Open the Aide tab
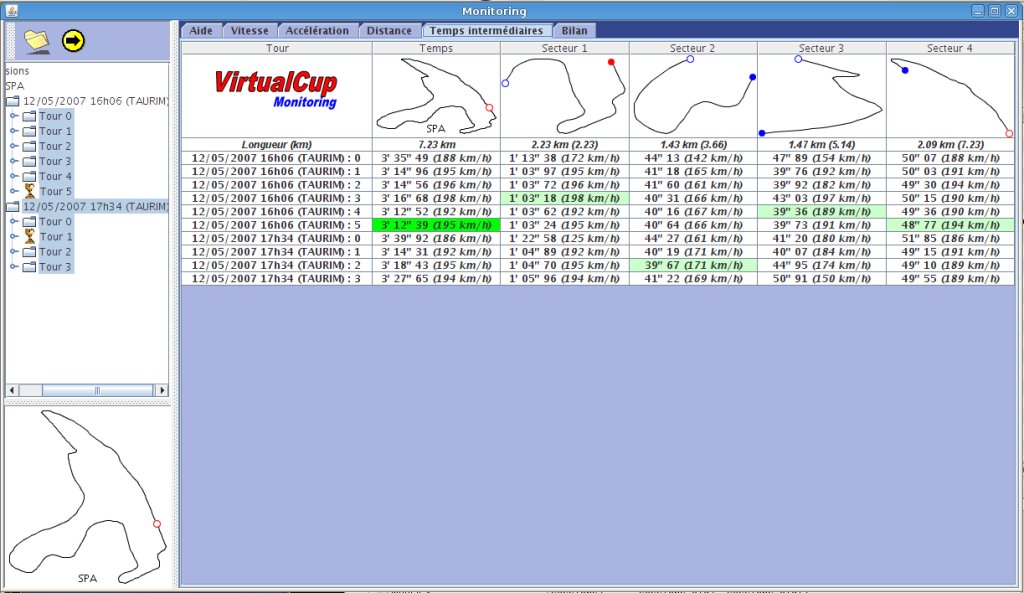The width and height of the screenshot is (1024, 593). coord(201,31)
